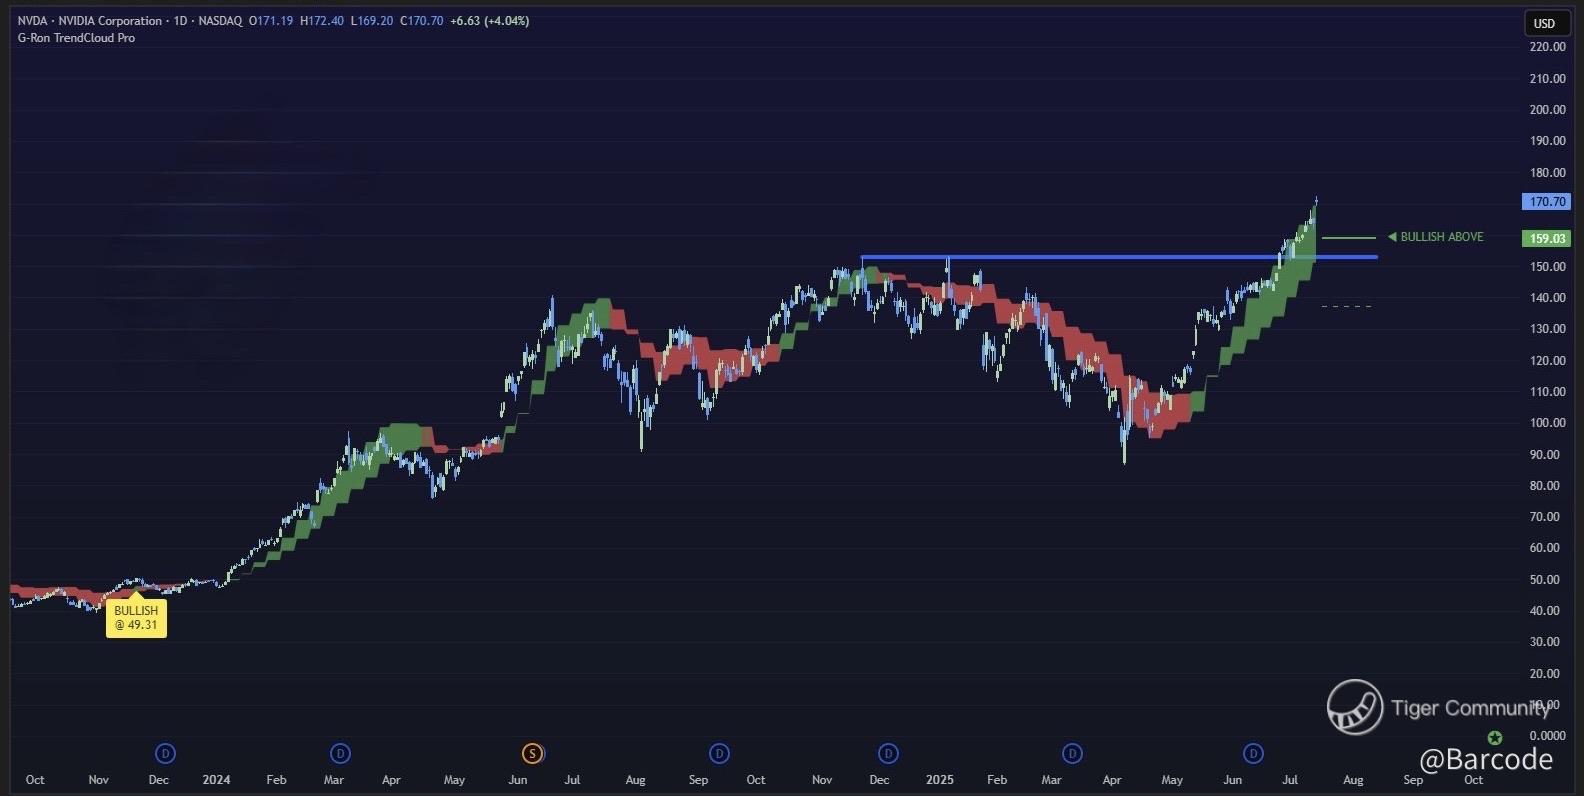Click 190.00 on the price axis

1547,141
